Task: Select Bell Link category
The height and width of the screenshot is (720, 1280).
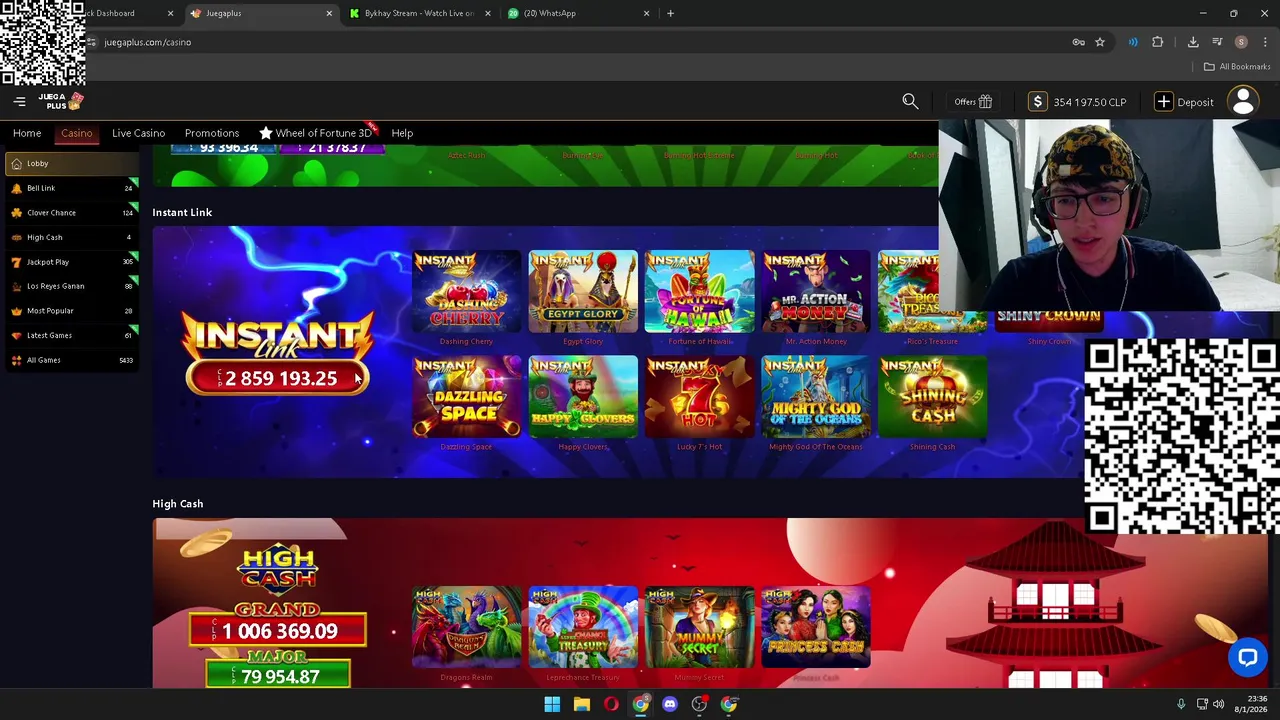Action: point(71,188)
